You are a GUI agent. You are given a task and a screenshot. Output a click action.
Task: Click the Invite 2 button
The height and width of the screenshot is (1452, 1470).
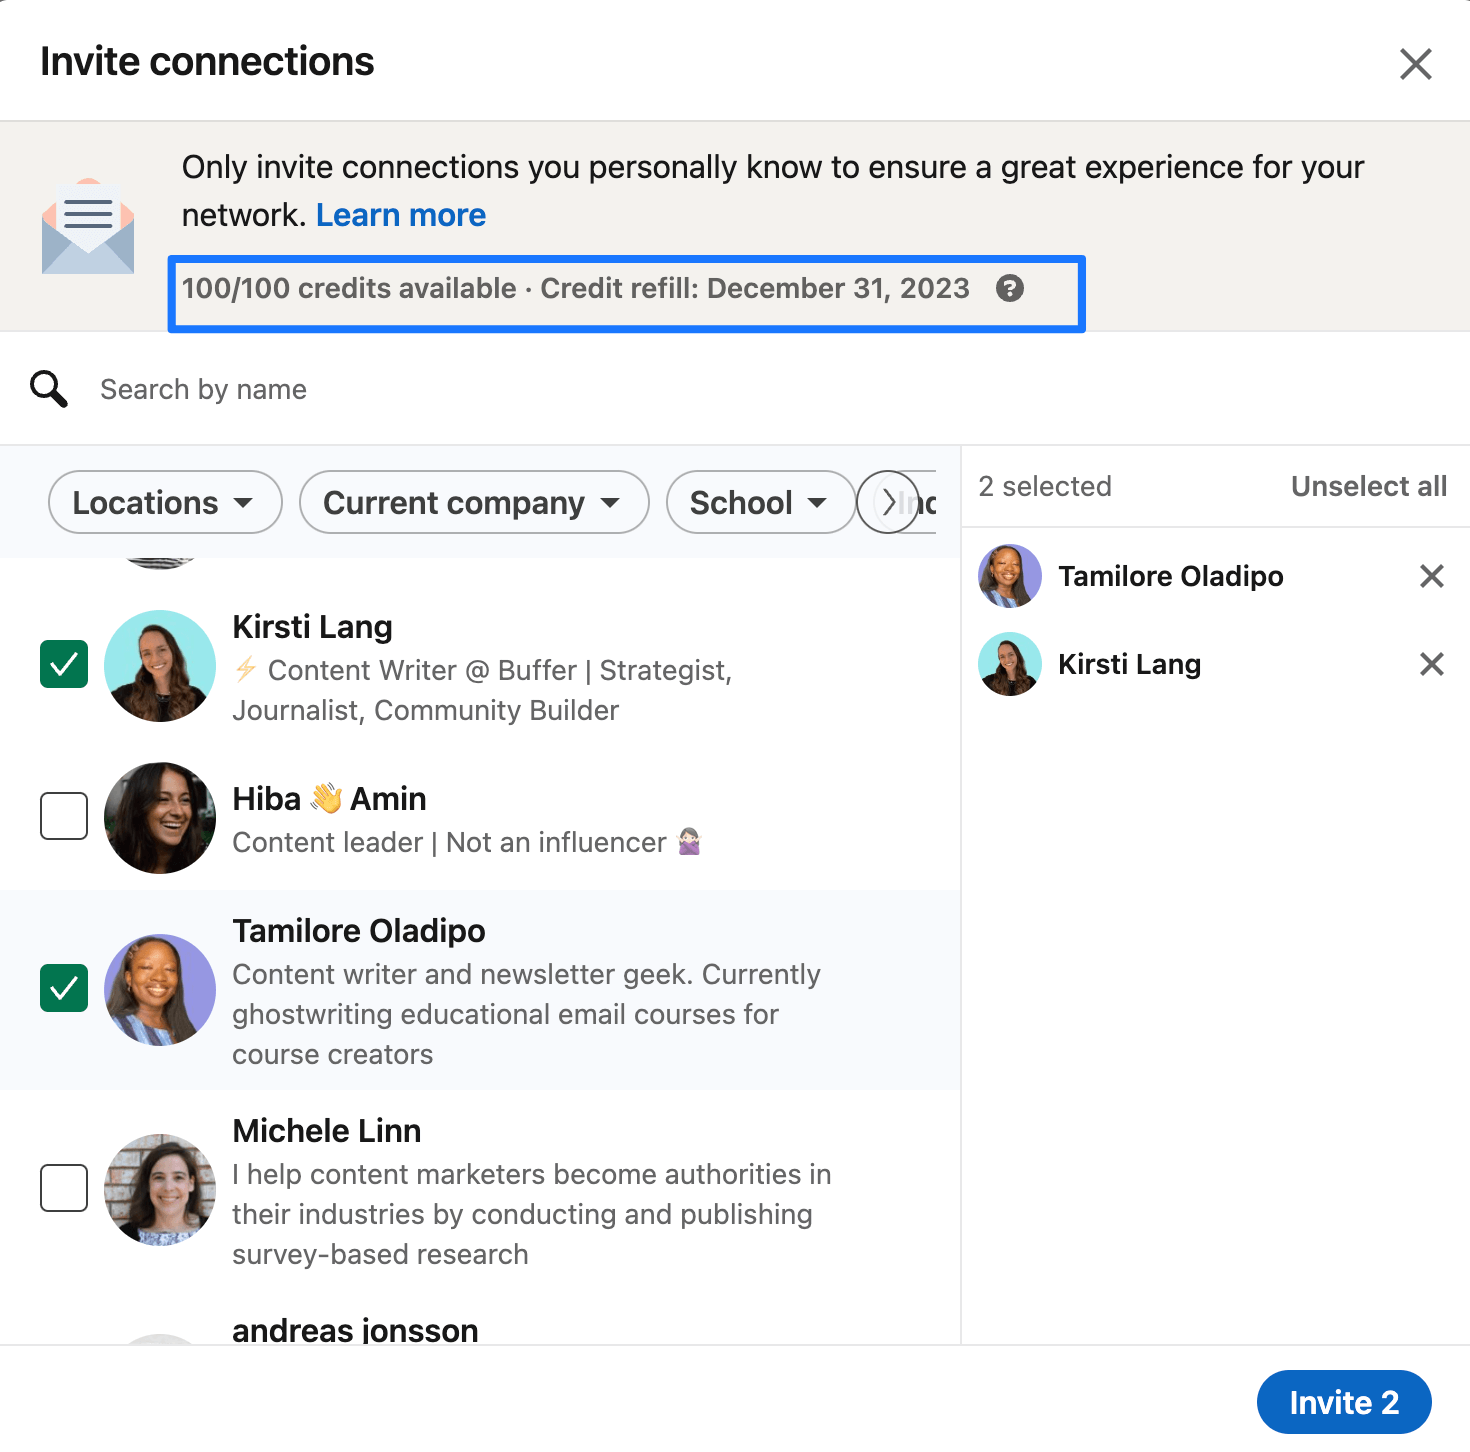(1344, 1402)
